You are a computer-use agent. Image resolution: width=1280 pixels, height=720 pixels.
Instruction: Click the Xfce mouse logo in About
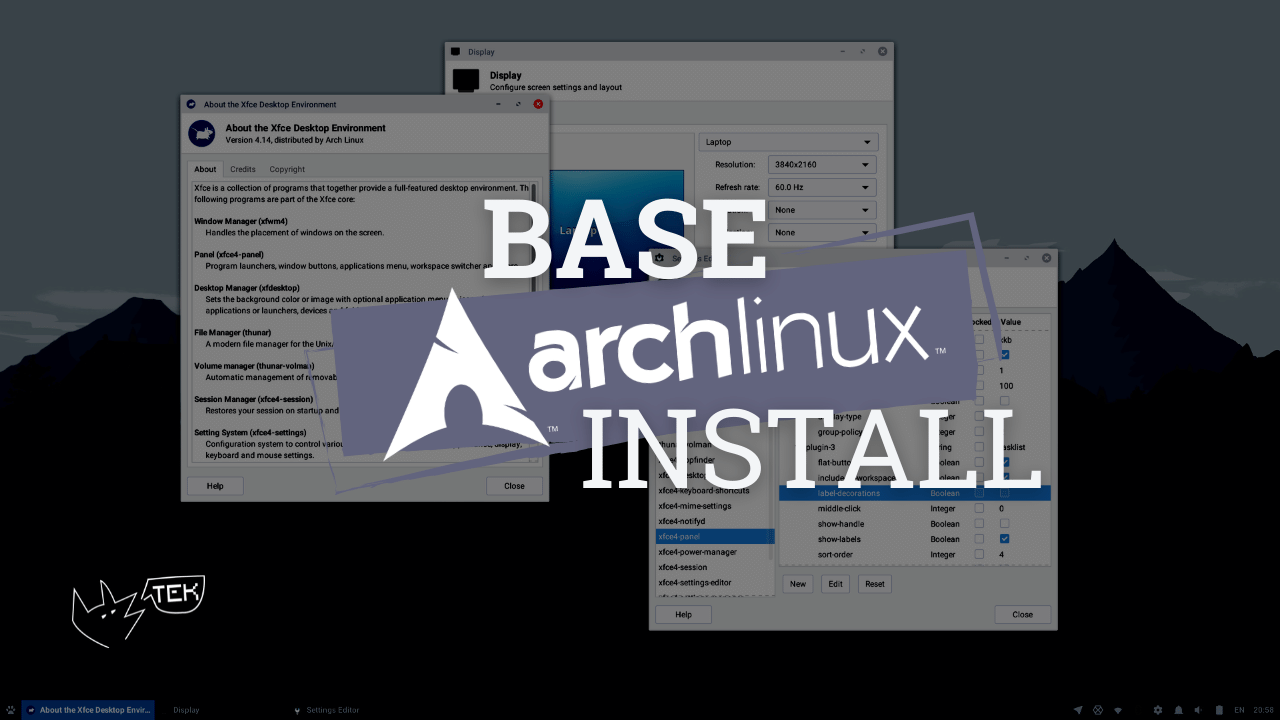tap(202, 133)
